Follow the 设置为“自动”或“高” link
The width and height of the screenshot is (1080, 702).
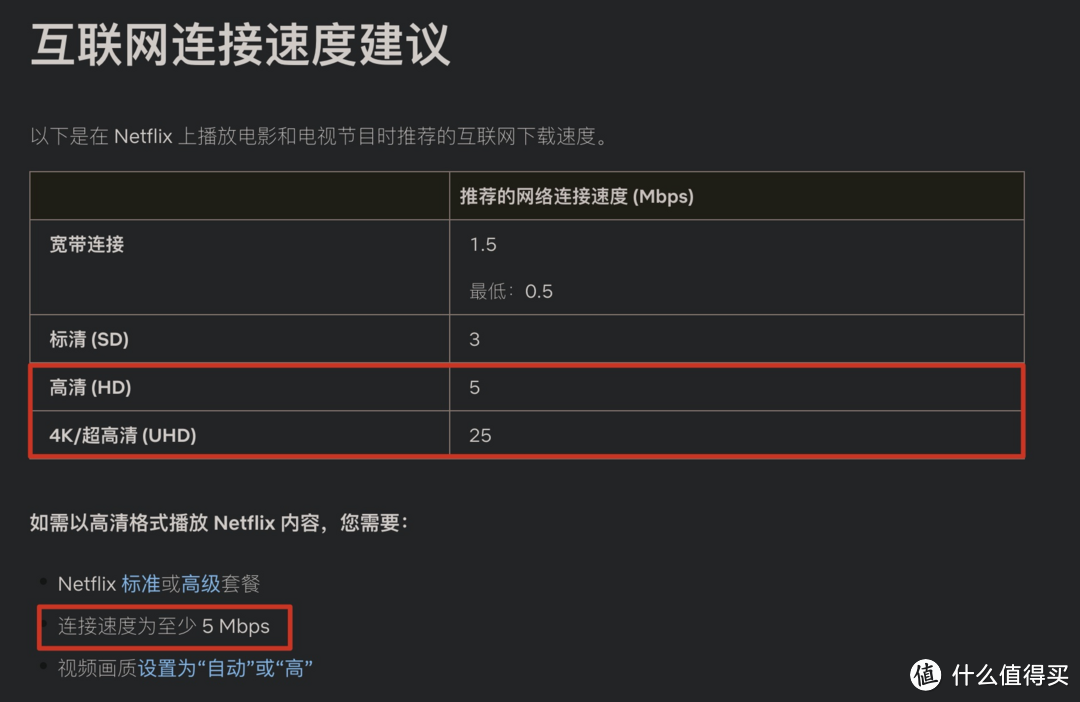coord(225,668)
